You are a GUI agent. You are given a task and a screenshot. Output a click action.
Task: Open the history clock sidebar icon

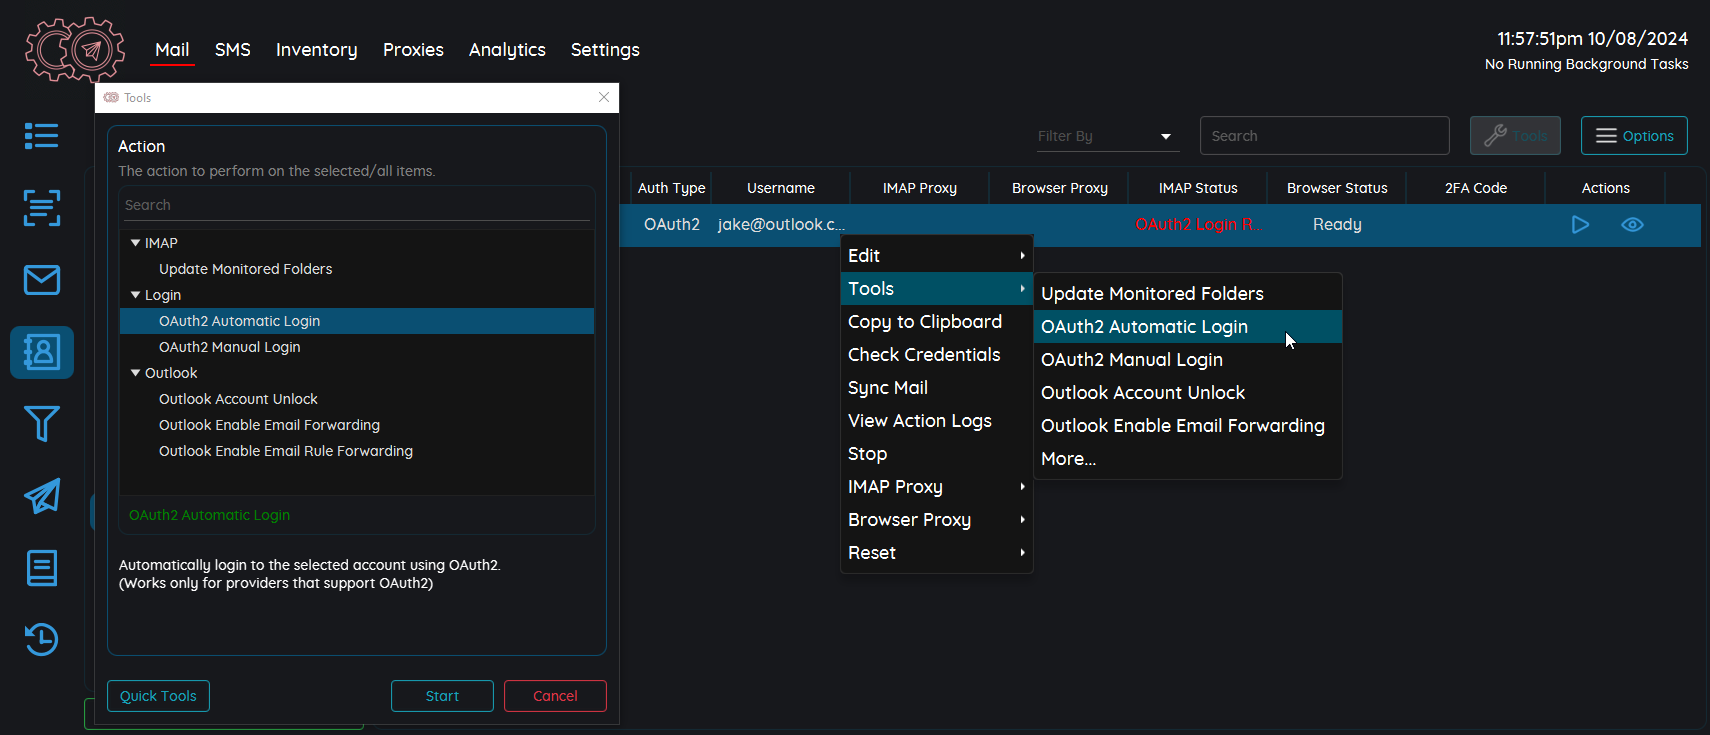41,640
